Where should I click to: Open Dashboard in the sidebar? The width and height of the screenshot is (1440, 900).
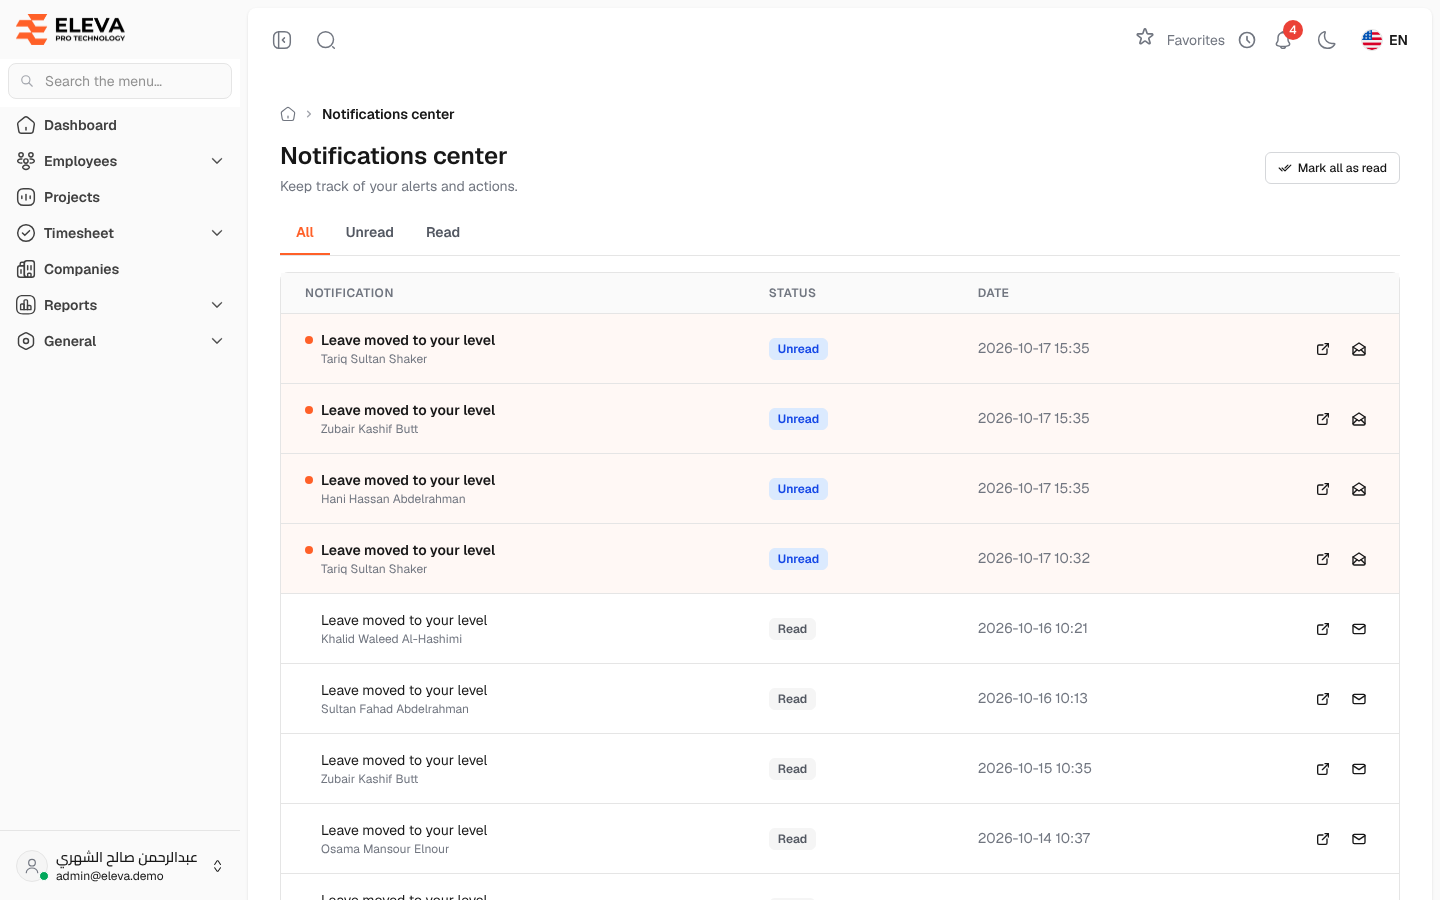[120, 125]
